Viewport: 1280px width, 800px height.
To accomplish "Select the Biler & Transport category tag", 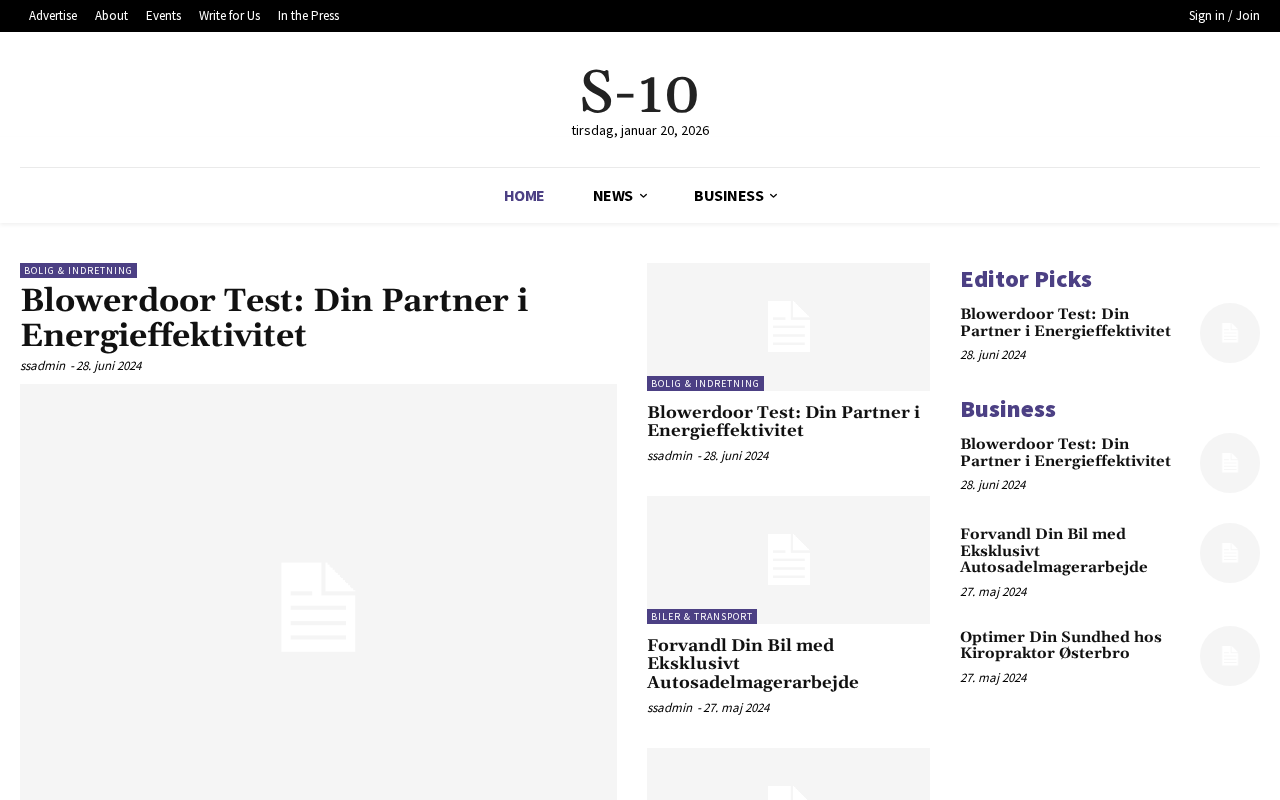I will 701,617.
